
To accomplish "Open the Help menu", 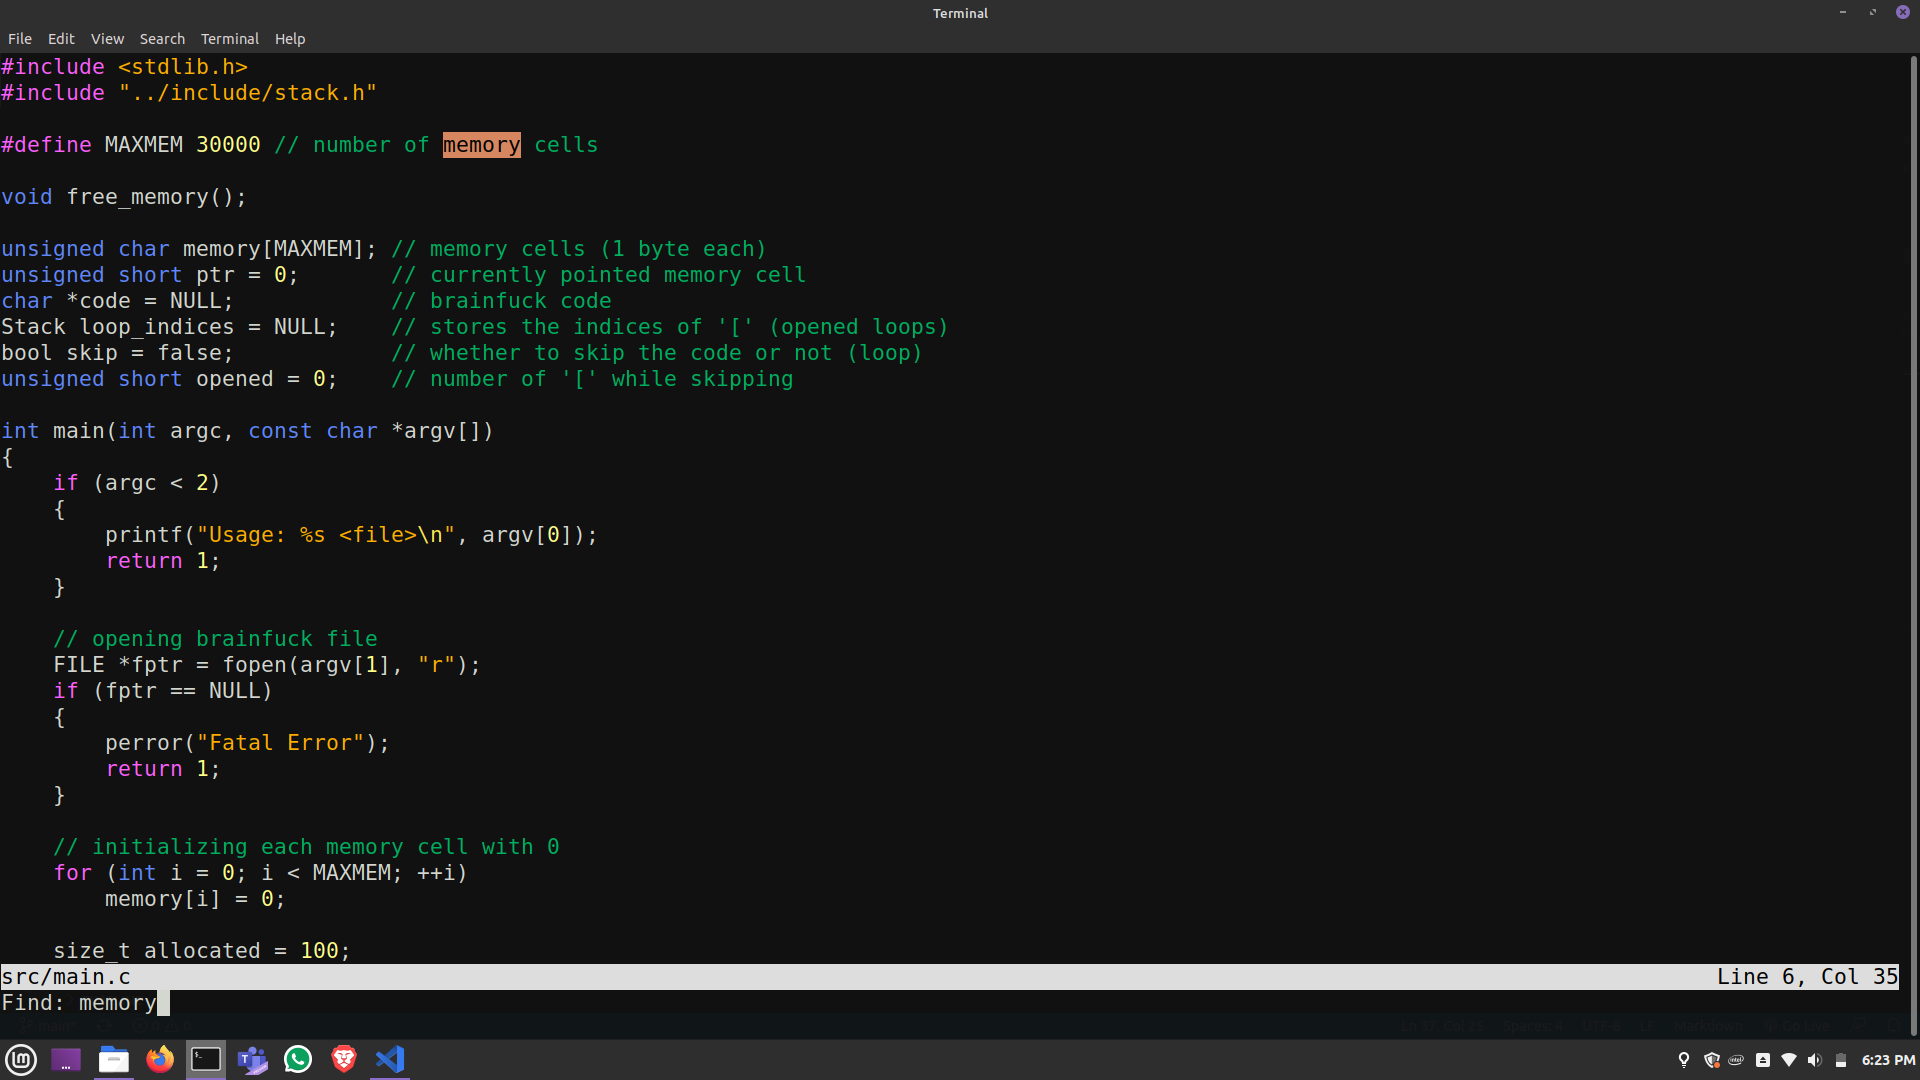I will (290, 39).
